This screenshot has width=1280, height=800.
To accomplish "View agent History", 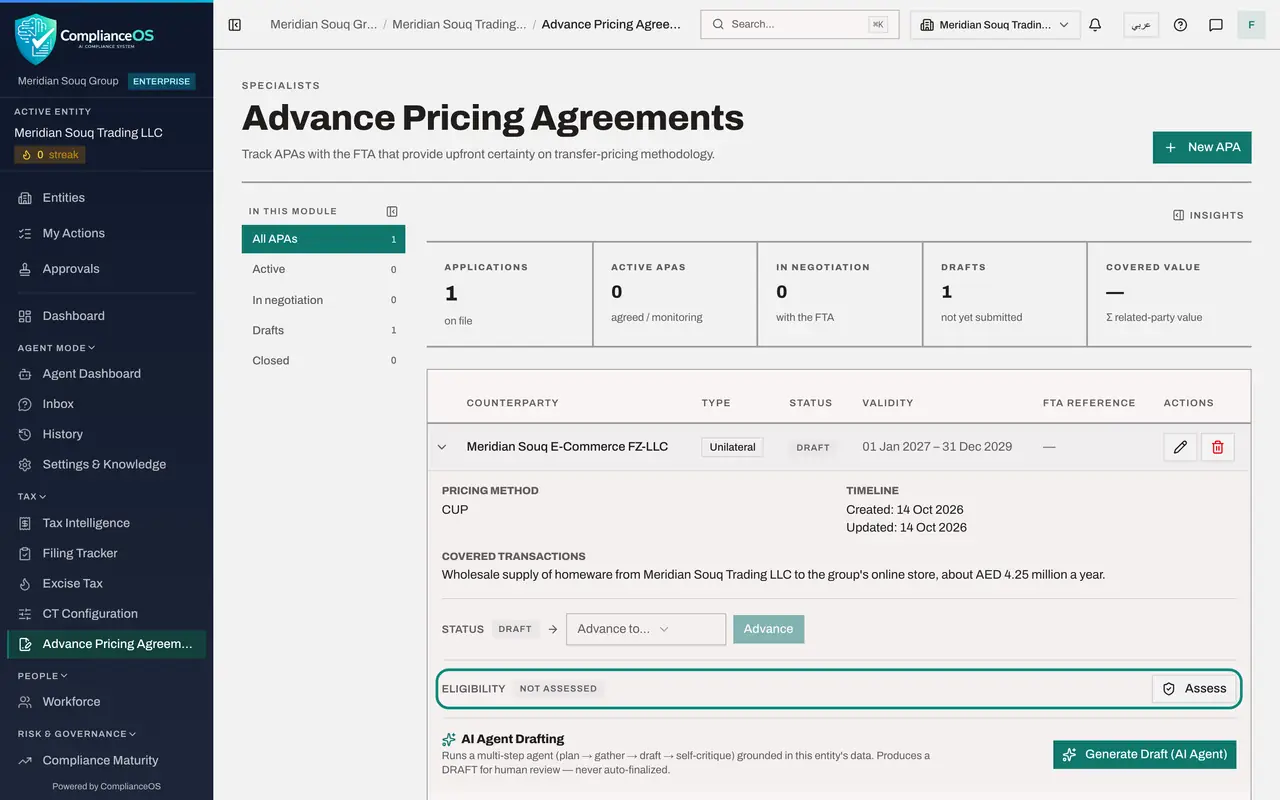I will coord(106,434).
